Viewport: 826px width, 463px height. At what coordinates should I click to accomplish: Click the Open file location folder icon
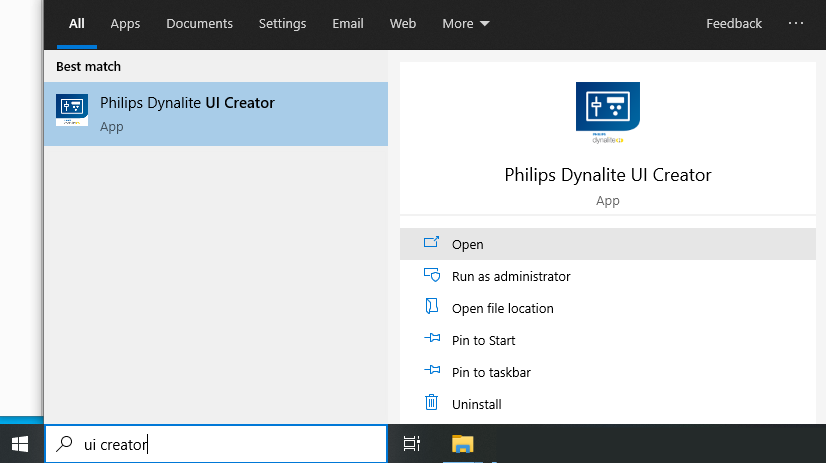click(x=431, y=306)
